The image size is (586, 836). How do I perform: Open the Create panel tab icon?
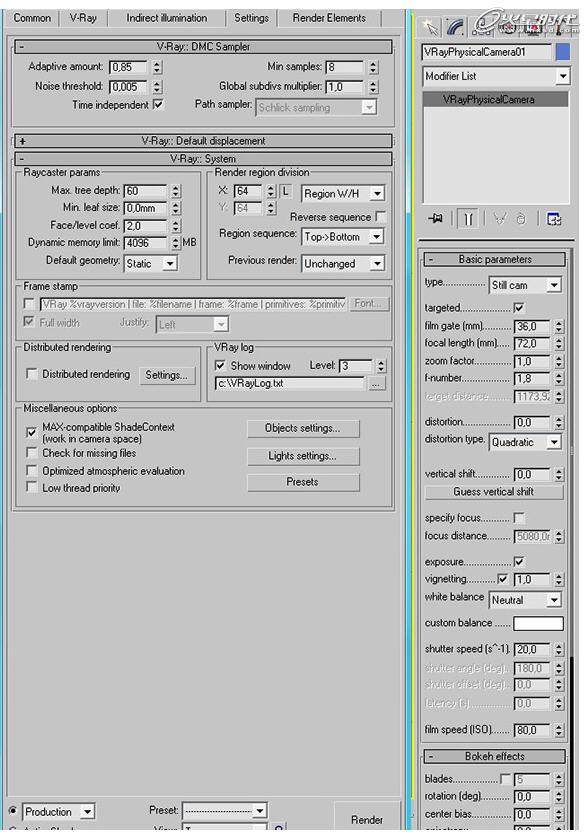pos(430,27)
